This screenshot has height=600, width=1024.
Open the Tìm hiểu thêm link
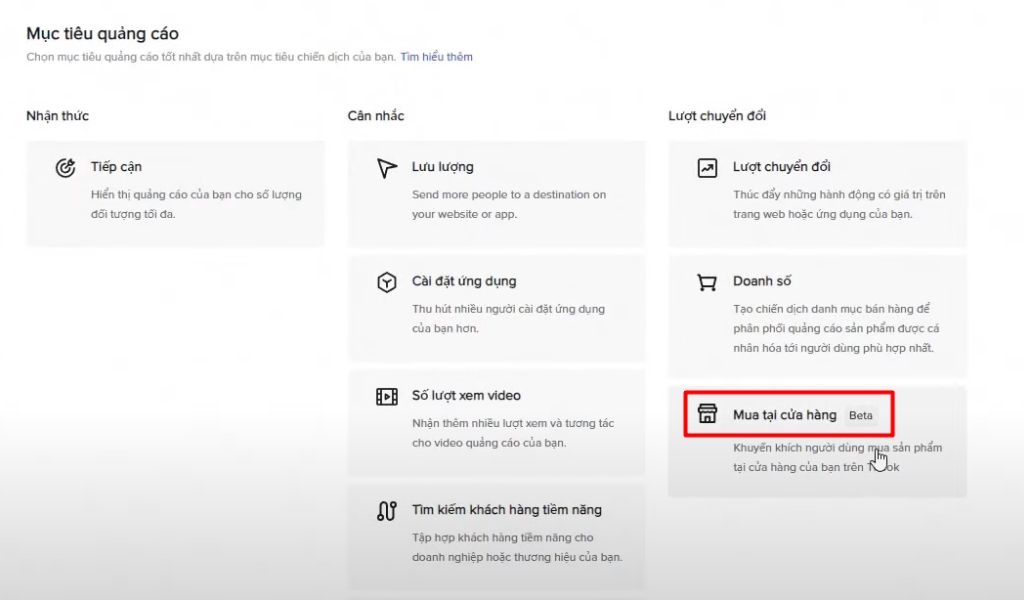pos(436,57)
